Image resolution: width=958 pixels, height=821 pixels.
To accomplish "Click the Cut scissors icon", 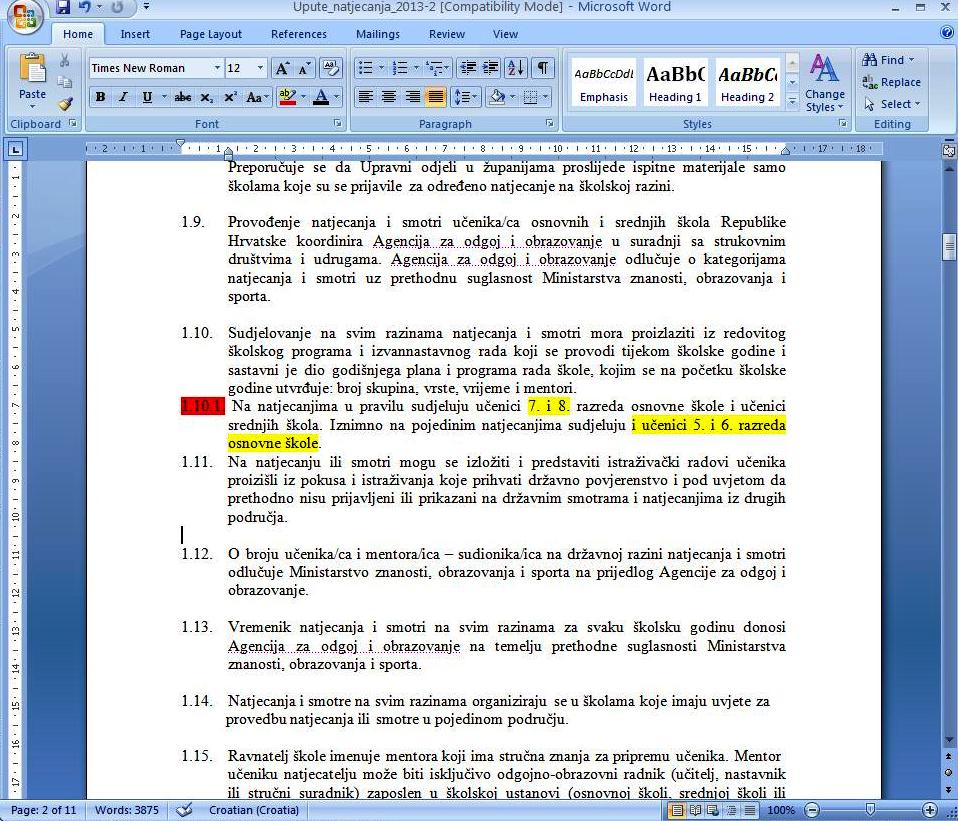I will coord(65,61).
